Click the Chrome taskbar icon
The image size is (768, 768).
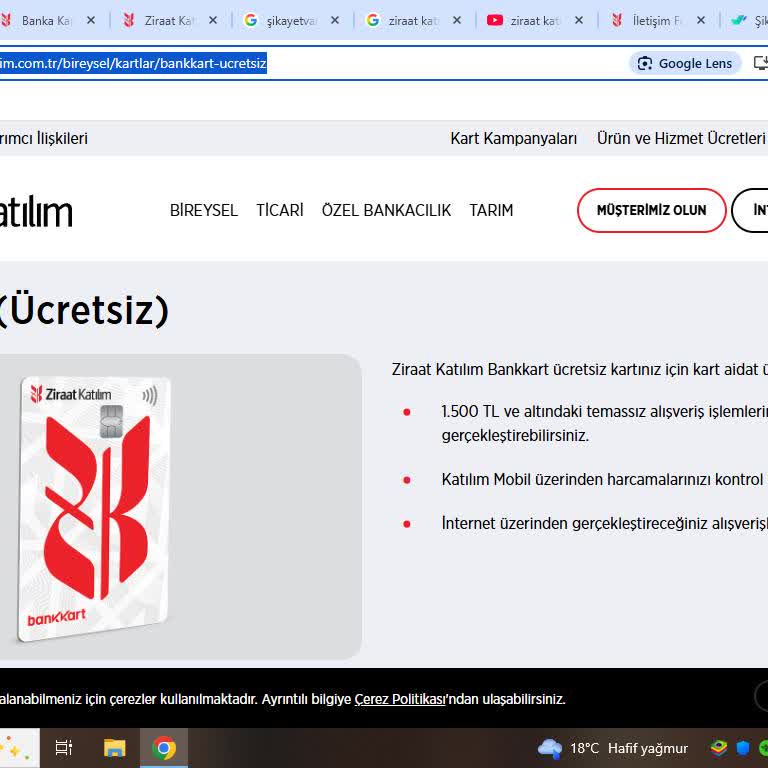pyautogui.click(x=164, y=748)
